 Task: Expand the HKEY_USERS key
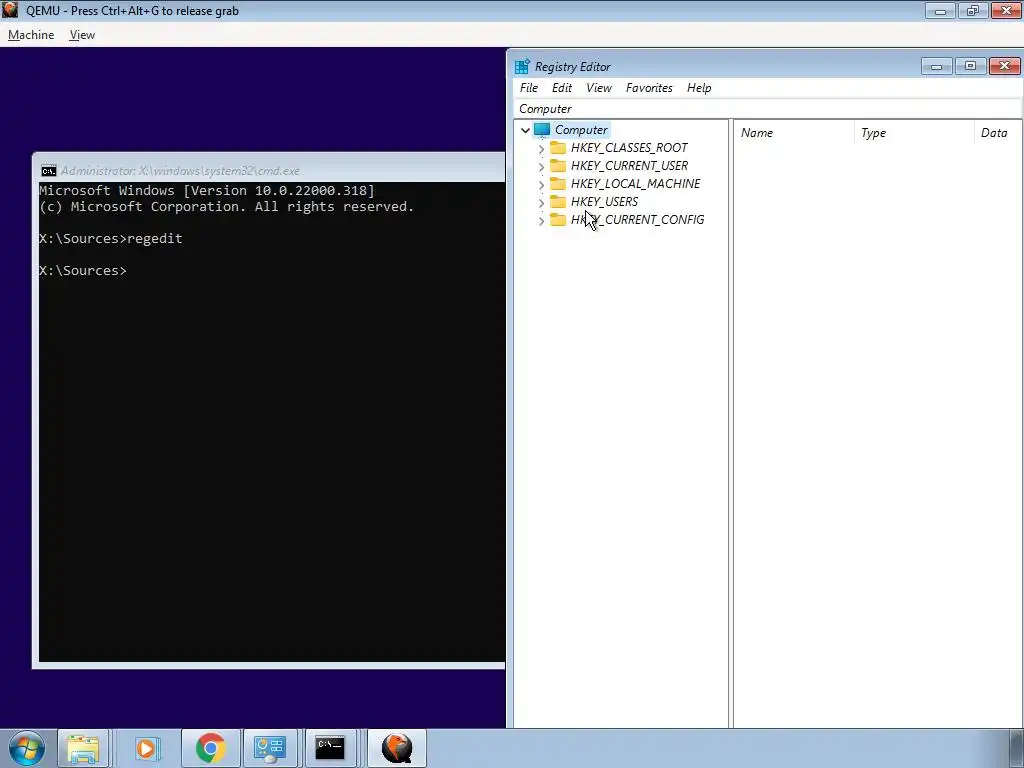click(x=541, y=203)
